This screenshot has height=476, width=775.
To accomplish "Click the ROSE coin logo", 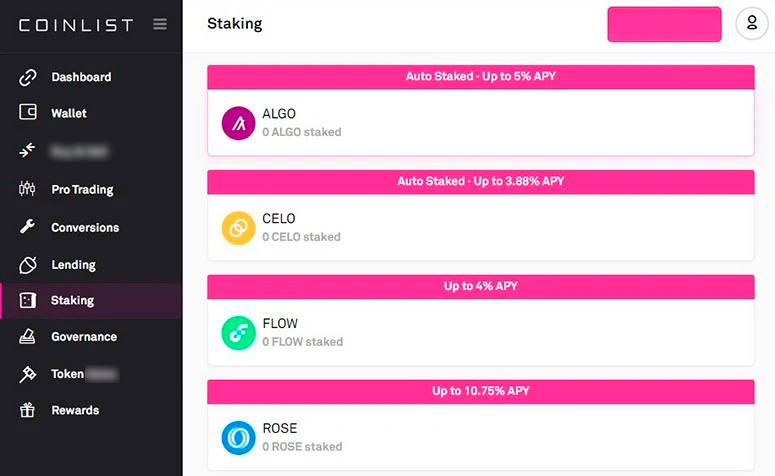I will tap(239, 438).
